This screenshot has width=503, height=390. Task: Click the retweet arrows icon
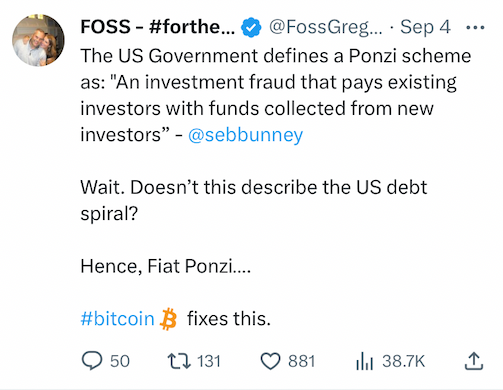pyautogui.click(x=179, y=361)
